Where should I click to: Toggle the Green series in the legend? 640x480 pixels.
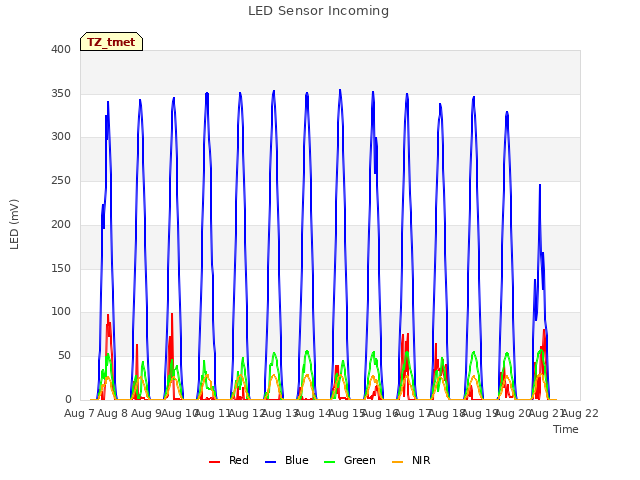point(349,460)
